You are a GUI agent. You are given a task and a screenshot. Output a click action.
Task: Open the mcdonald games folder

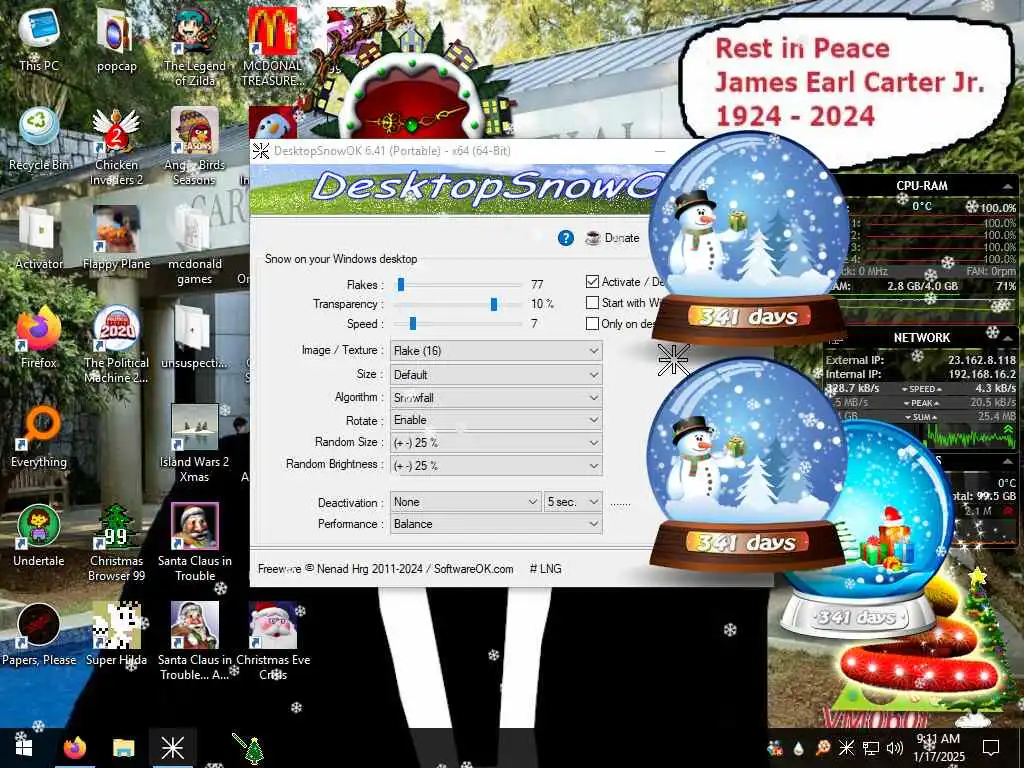click(195, 246)
